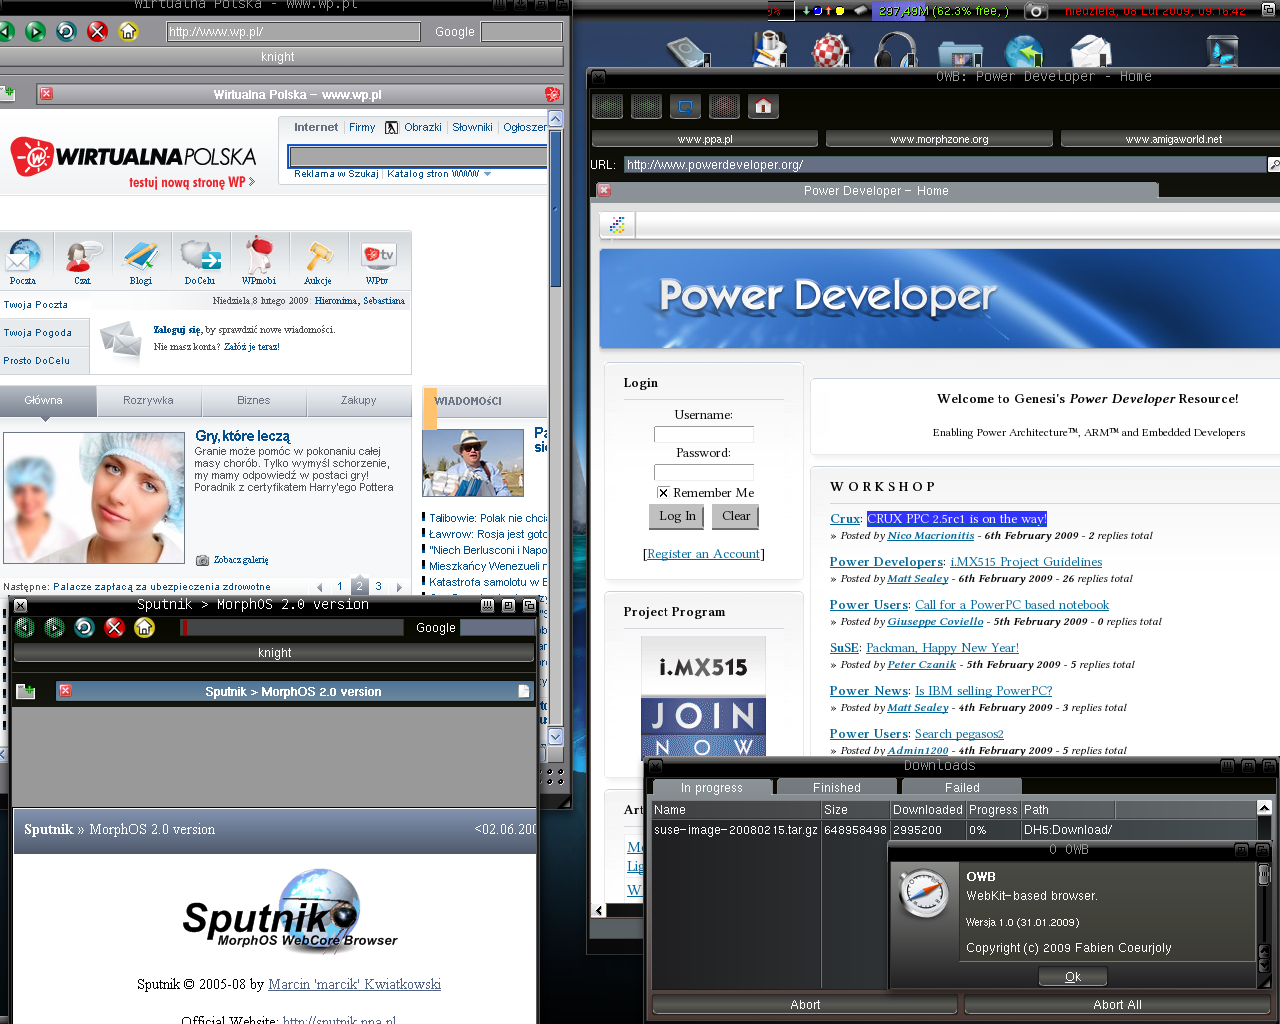Stop loading in the Sputnik window

click(115, 627)
